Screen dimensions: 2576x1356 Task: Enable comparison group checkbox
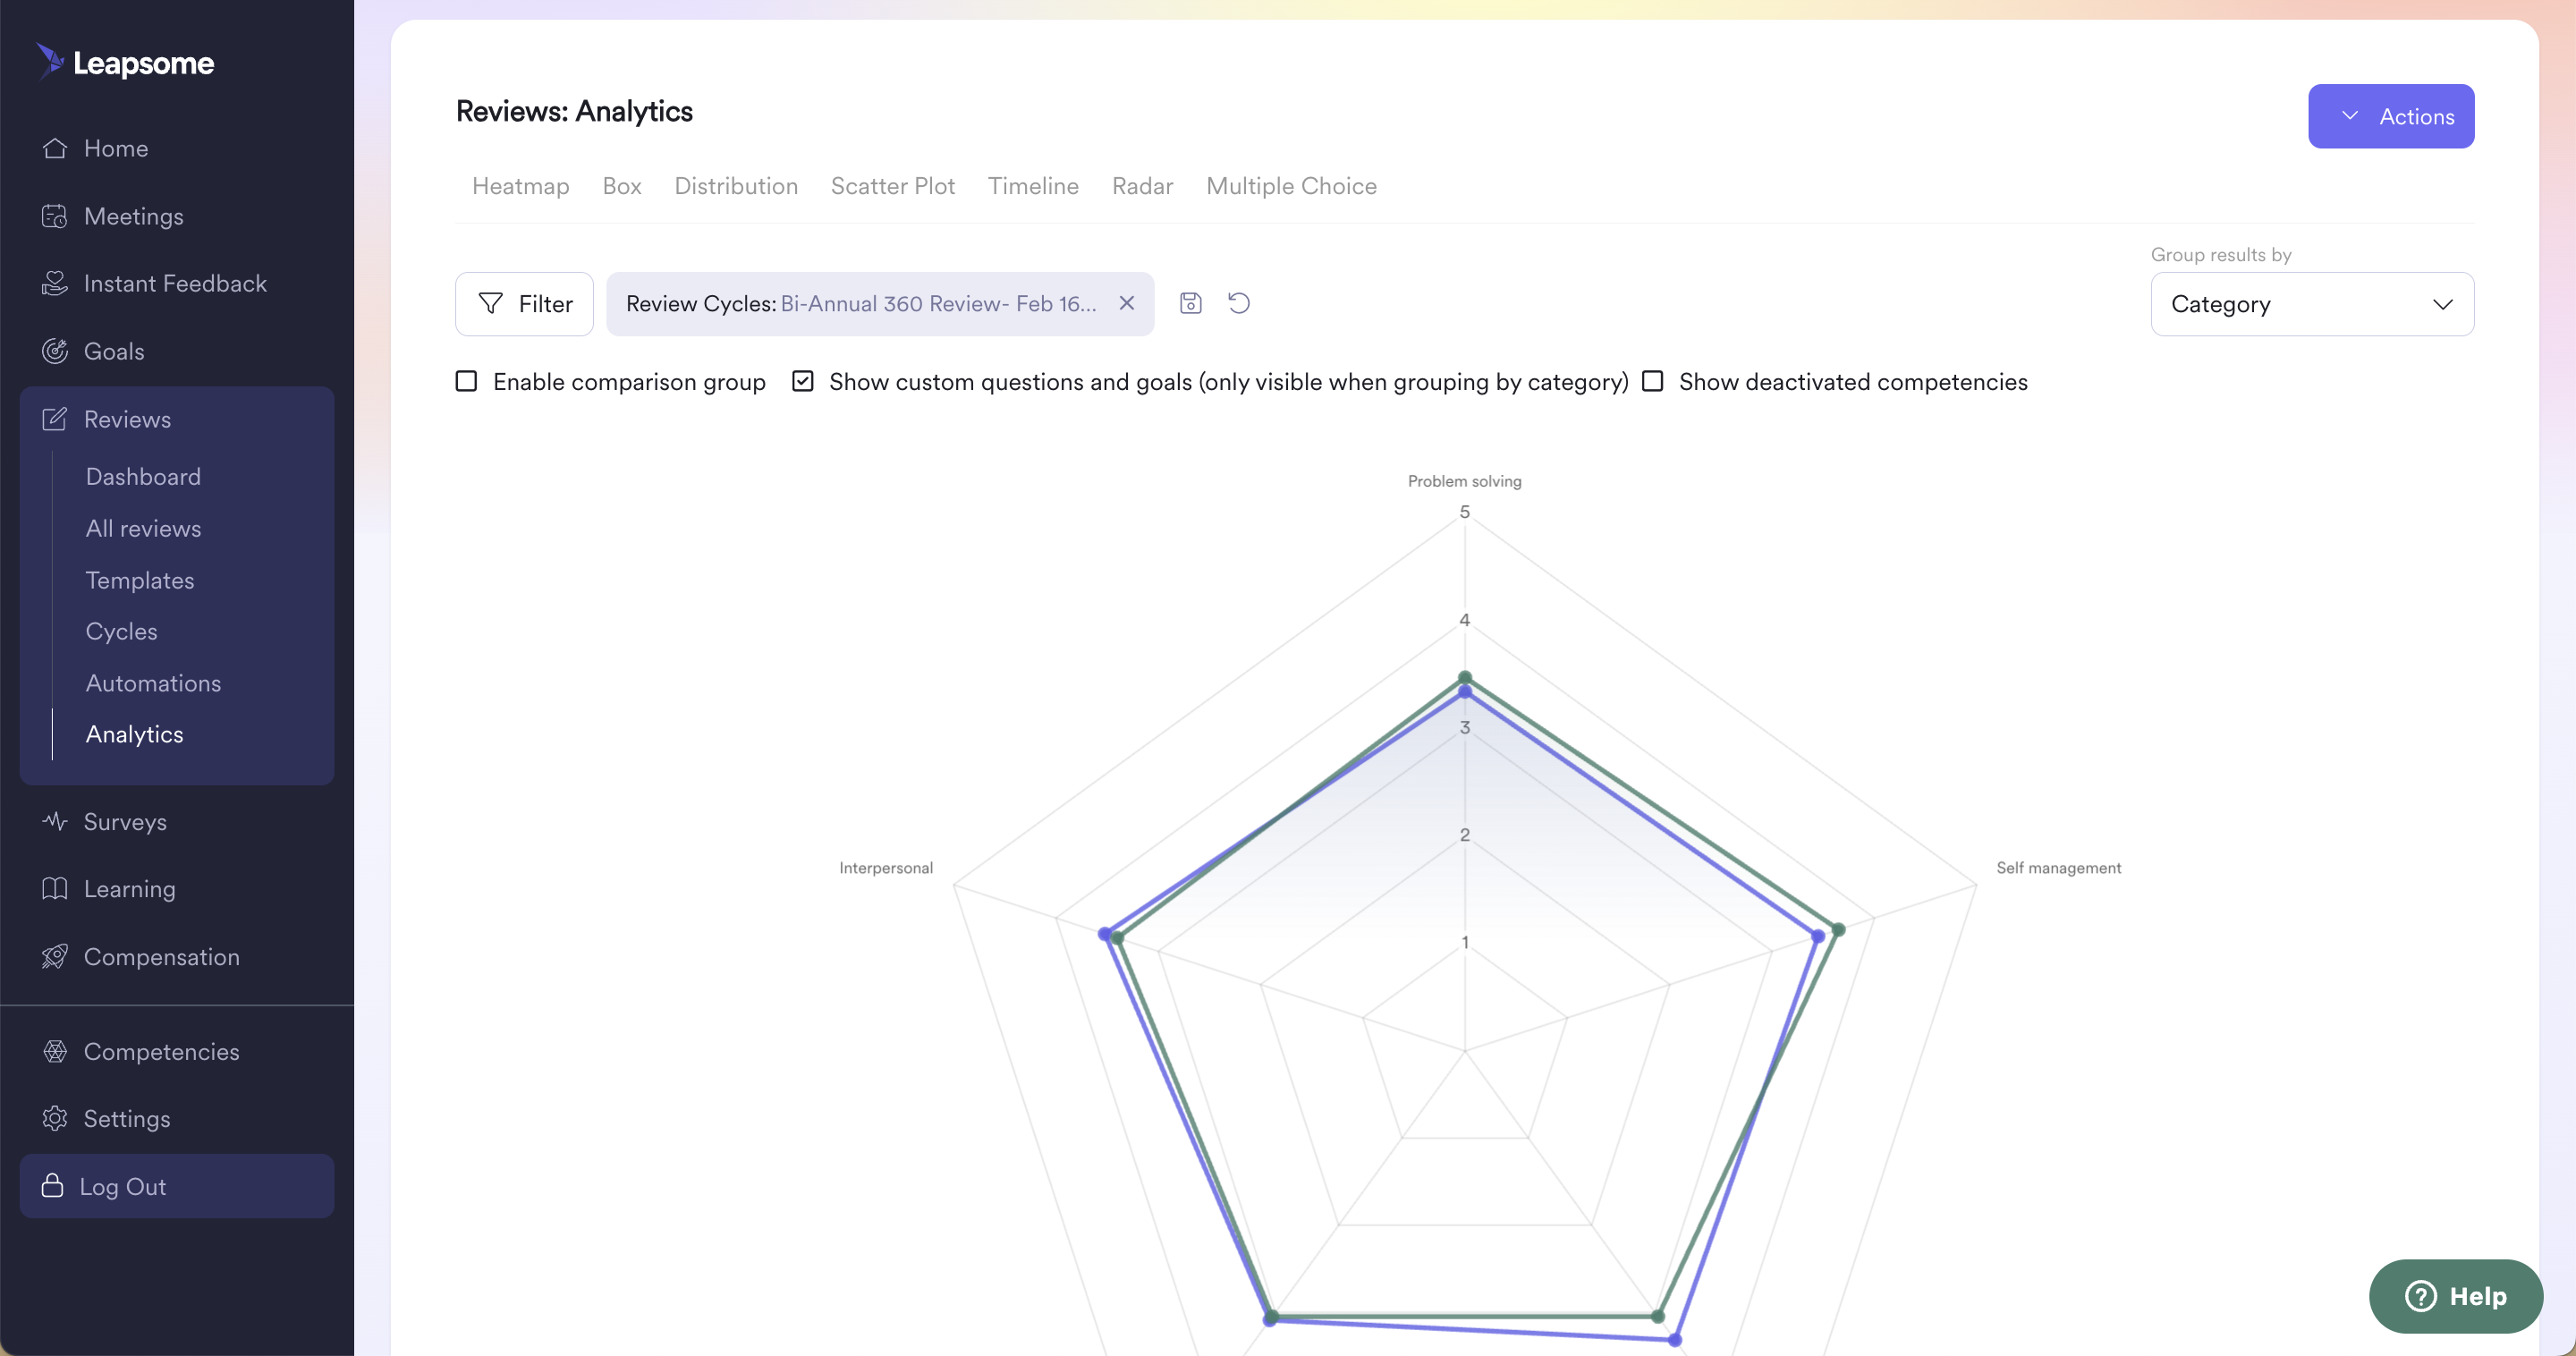click(x=466, y=381)
